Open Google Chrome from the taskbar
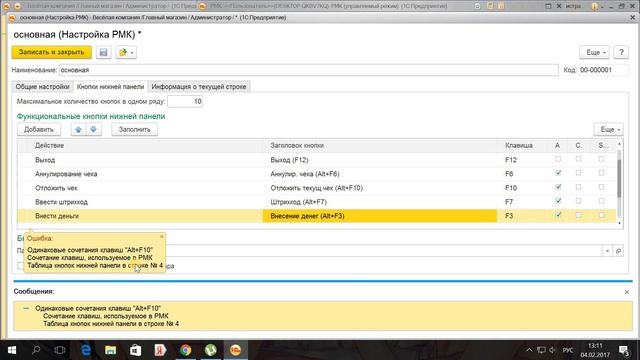Image resolution: width=640 pixels, height=360 pixels. click(185, 350)
